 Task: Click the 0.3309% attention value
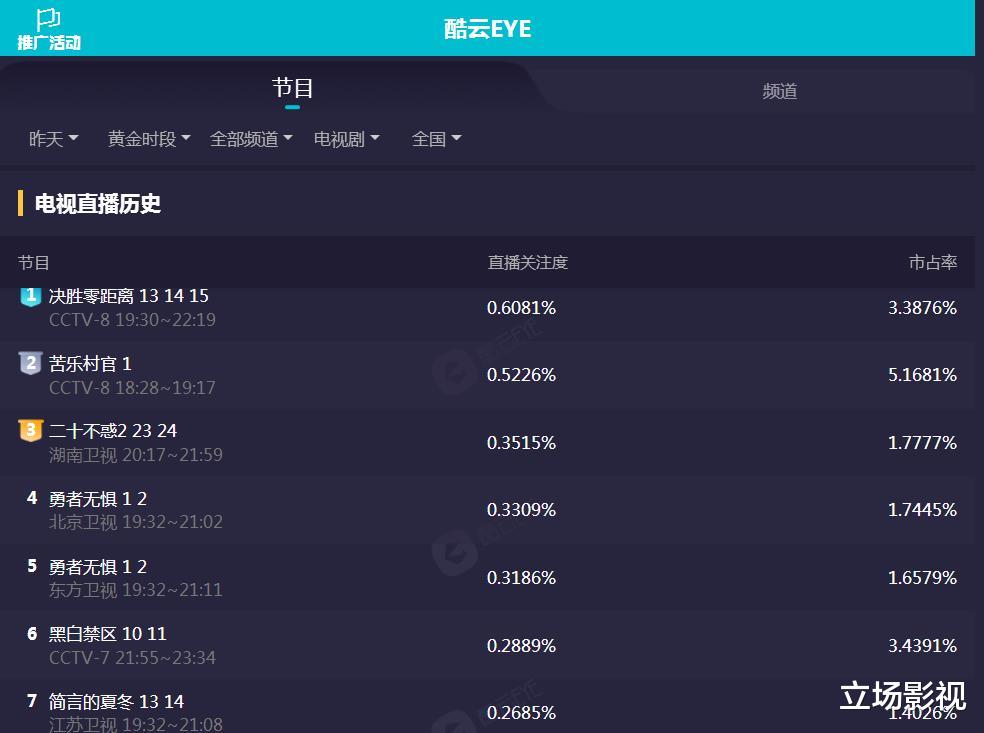(x=521, y=510)
